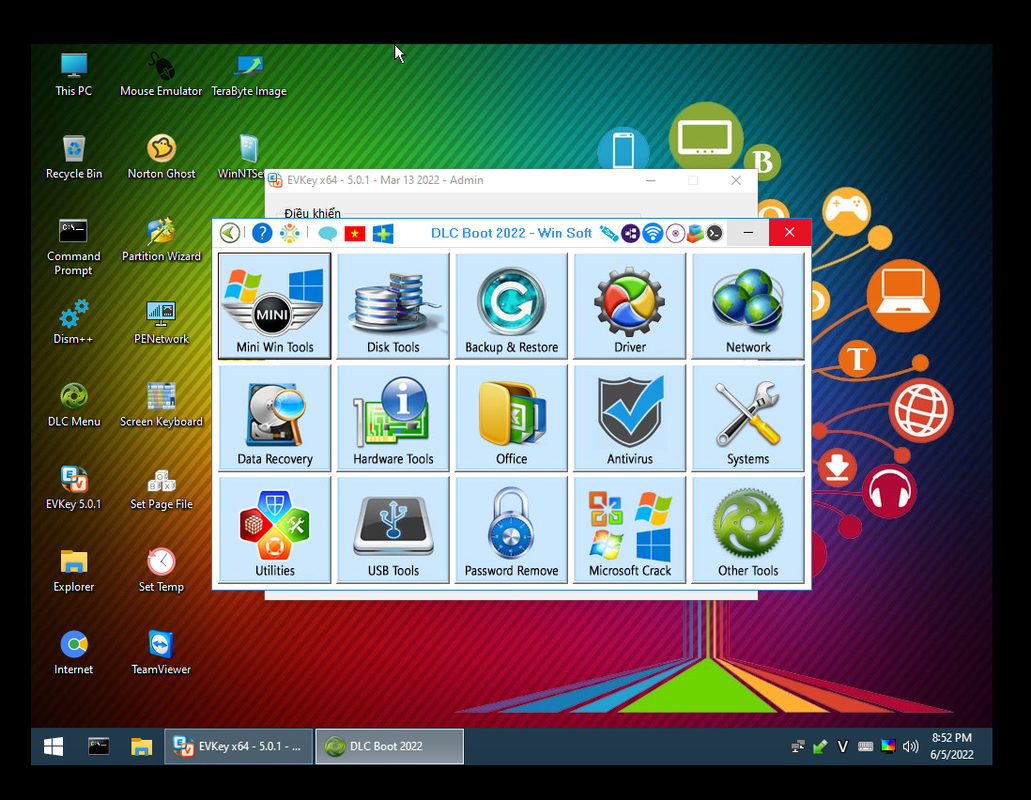Select the Norton Ghost desktop shortcut
1031x800 pixels.
[161, 158]
